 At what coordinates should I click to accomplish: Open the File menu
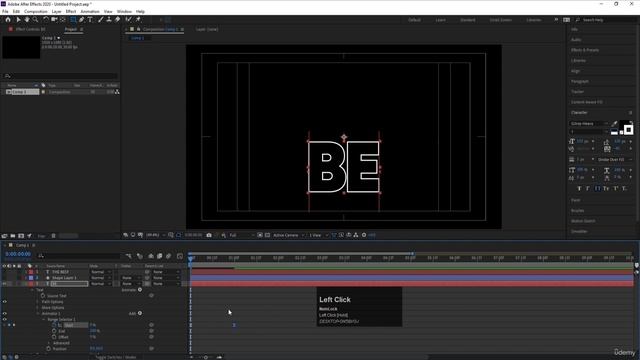point(5,11)
